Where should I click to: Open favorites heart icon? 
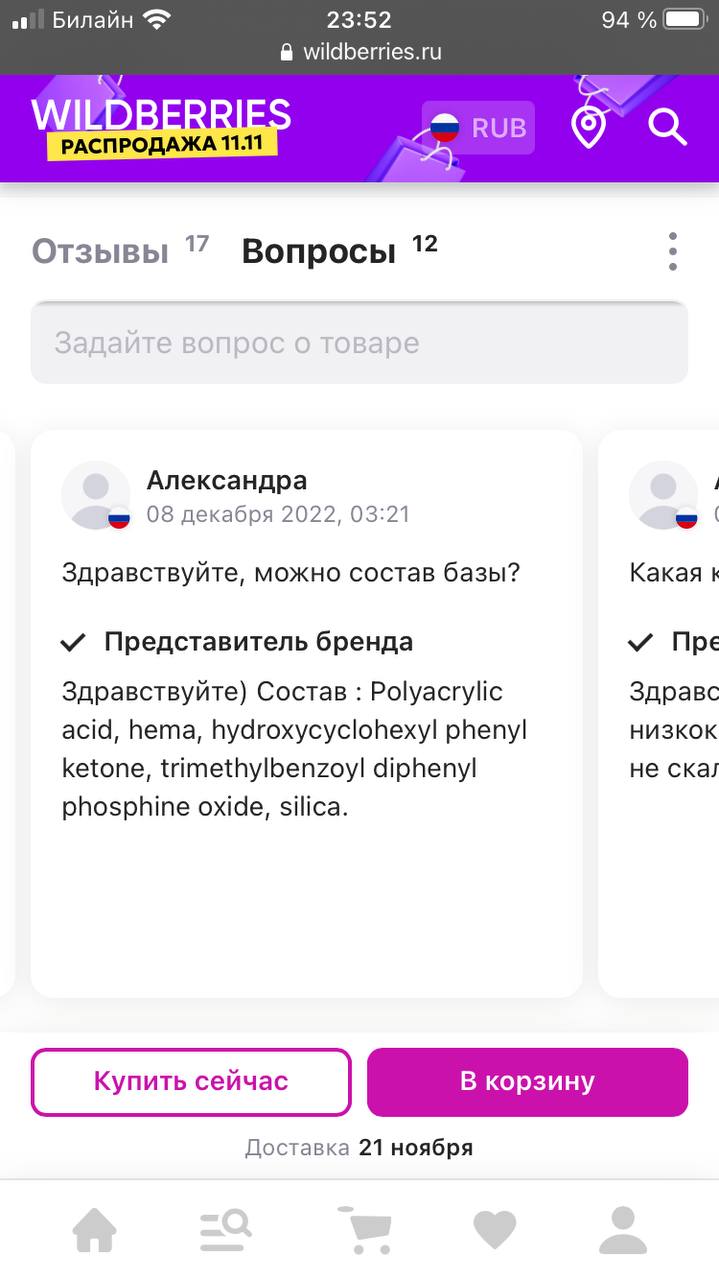point(494,1230)
